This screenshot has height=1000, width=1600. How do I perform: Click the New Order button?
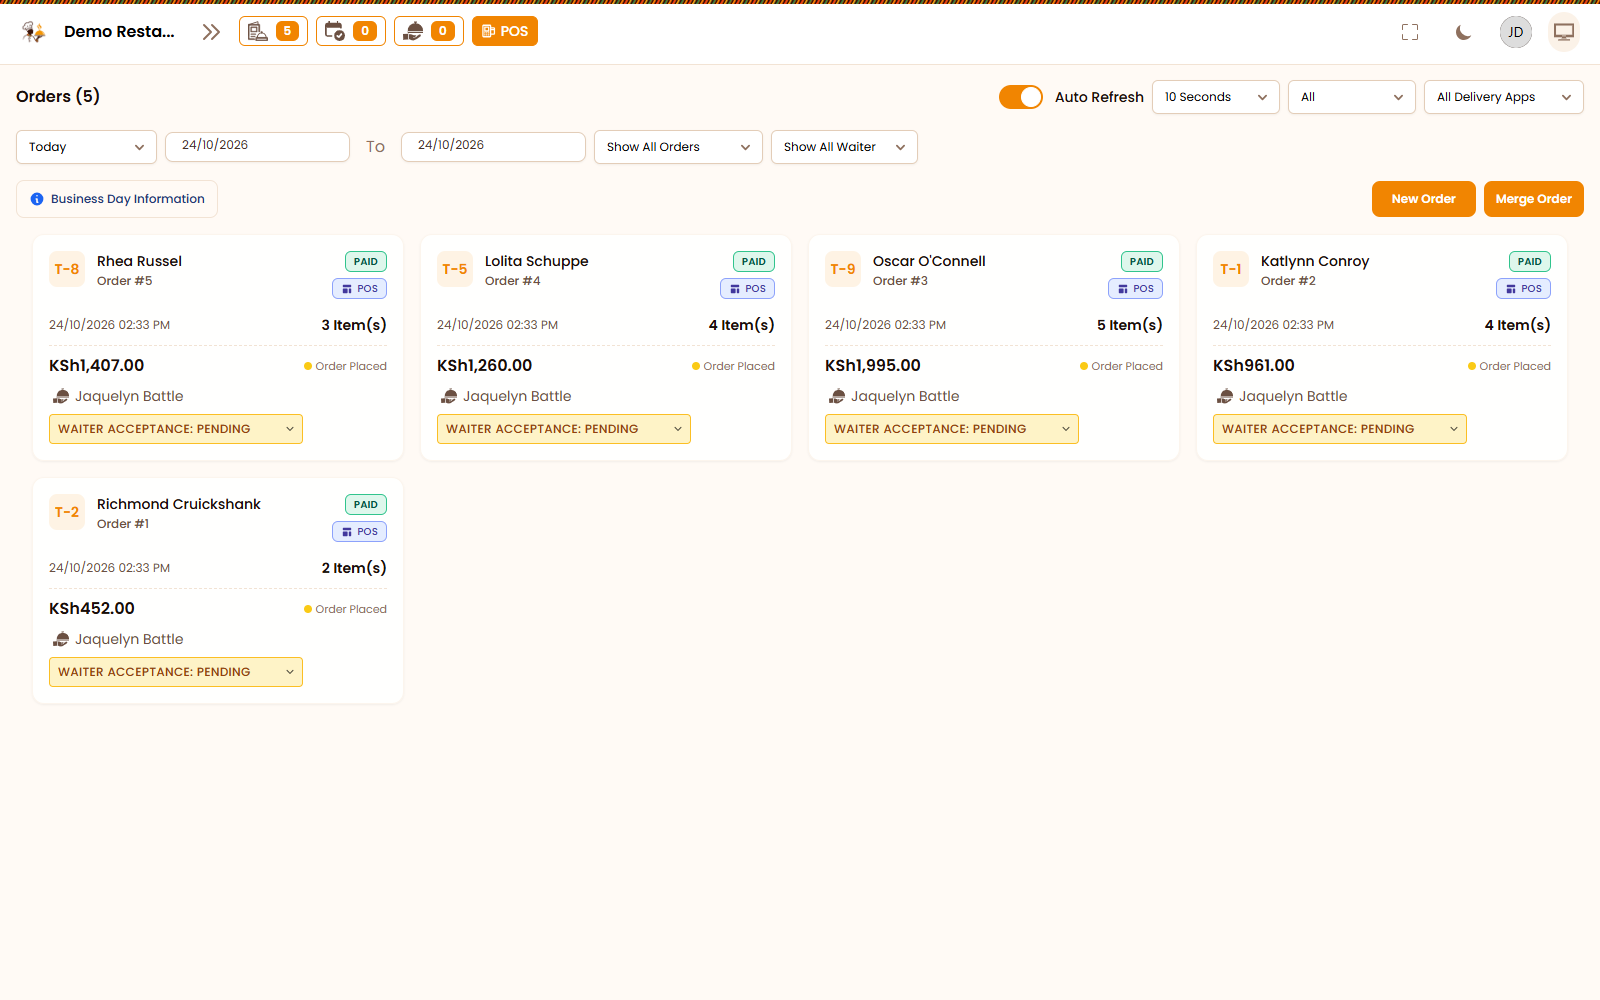[1424, 199]
